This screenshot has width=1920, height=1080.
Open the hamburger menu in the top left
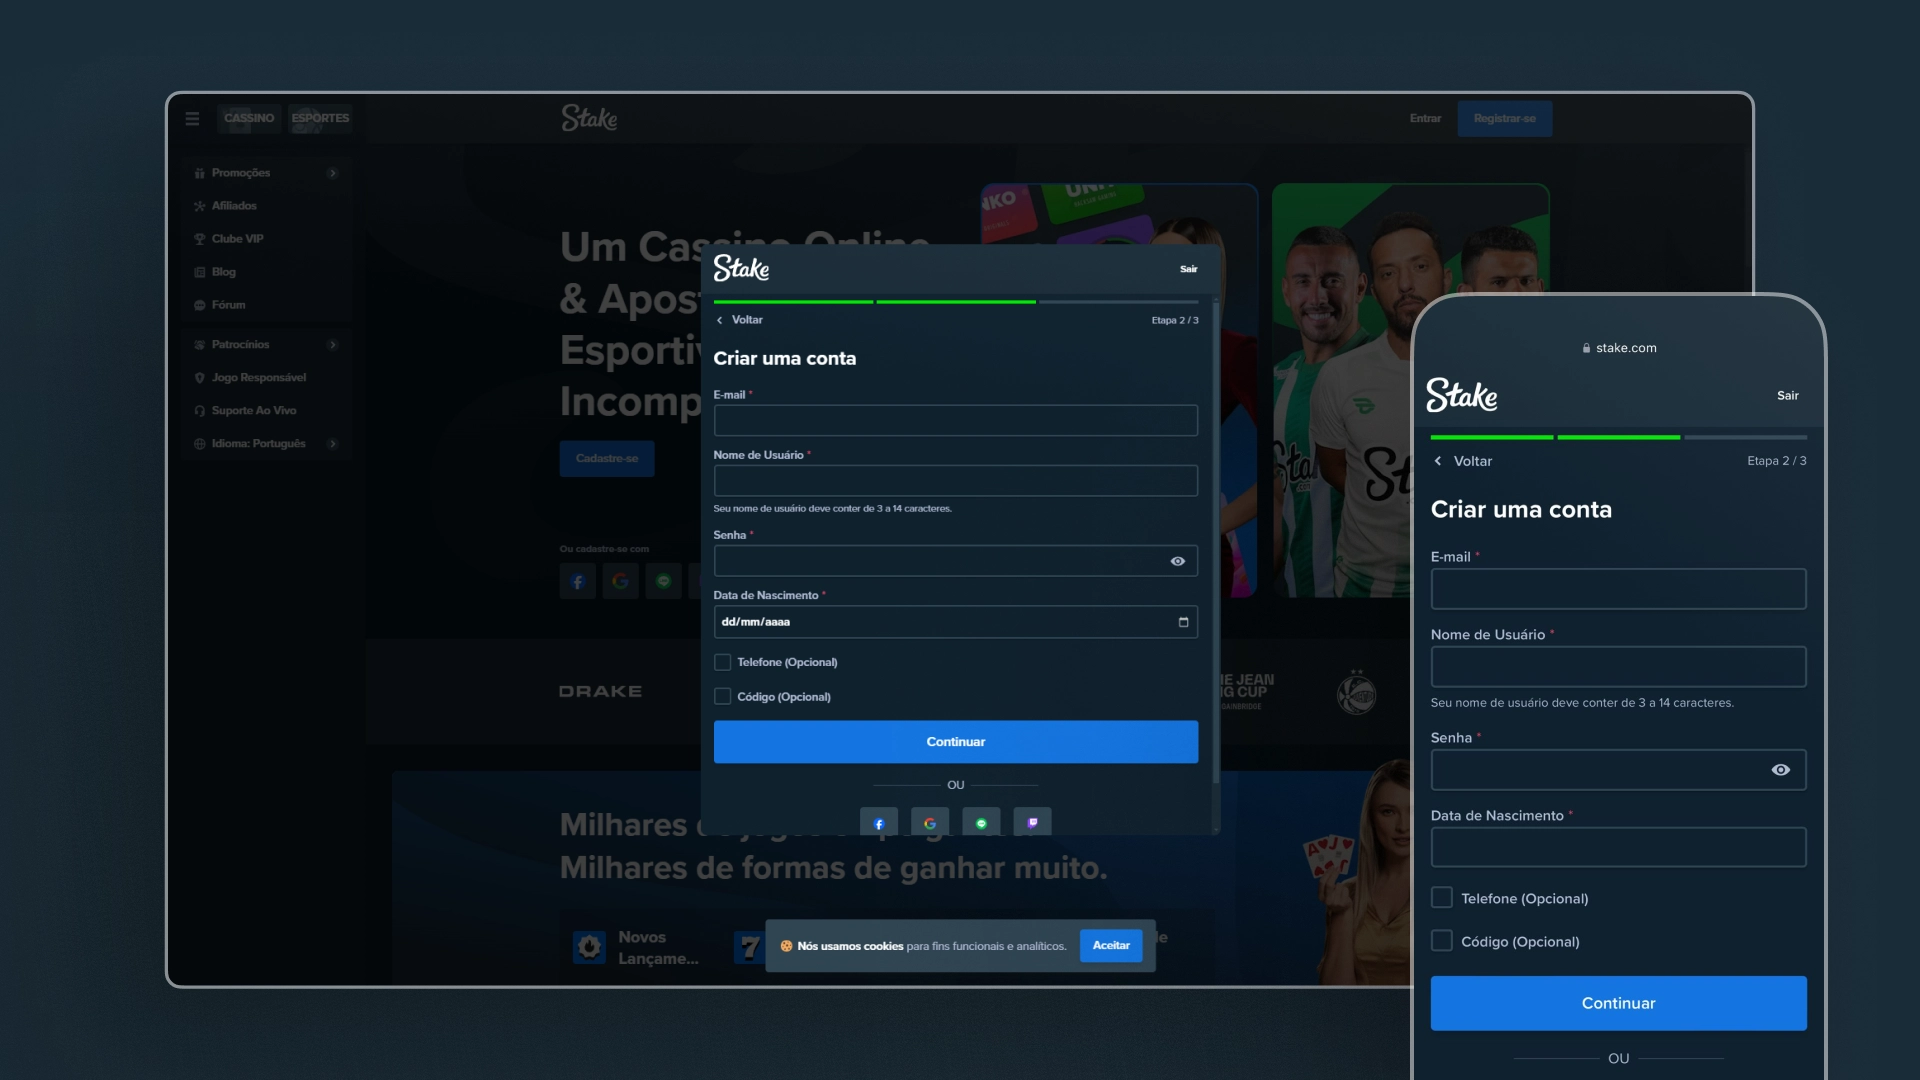pos(191,118)
